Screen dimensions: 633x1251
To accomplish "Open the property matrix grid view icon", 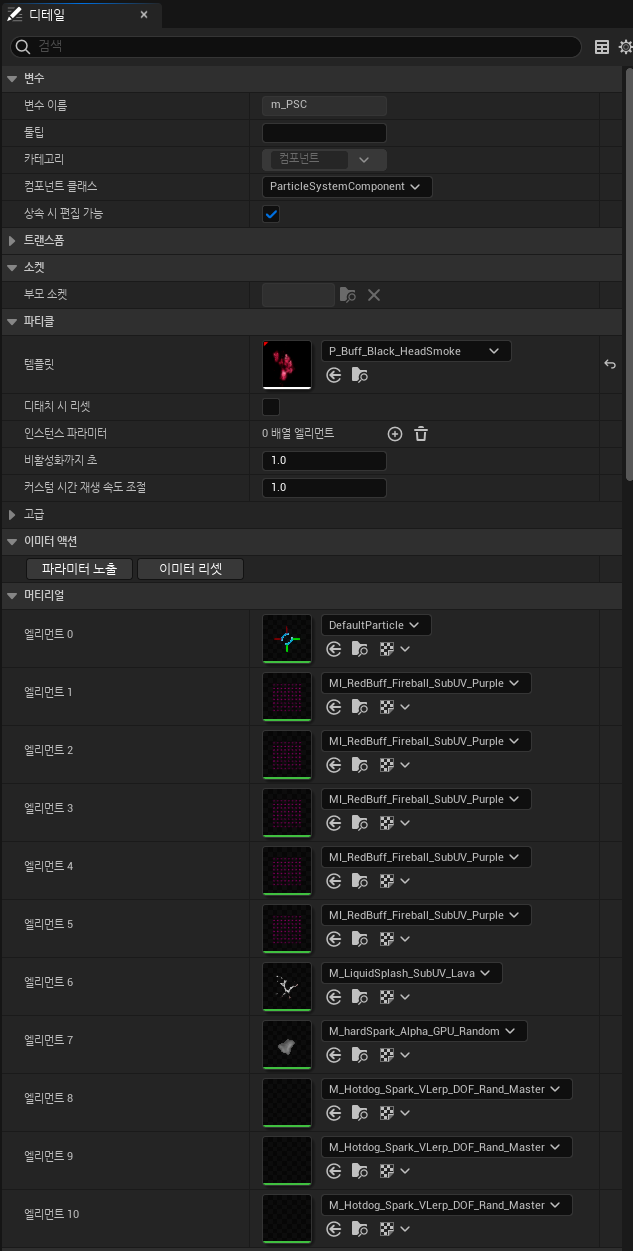I will pyautogui.click(x=602, y=47).
